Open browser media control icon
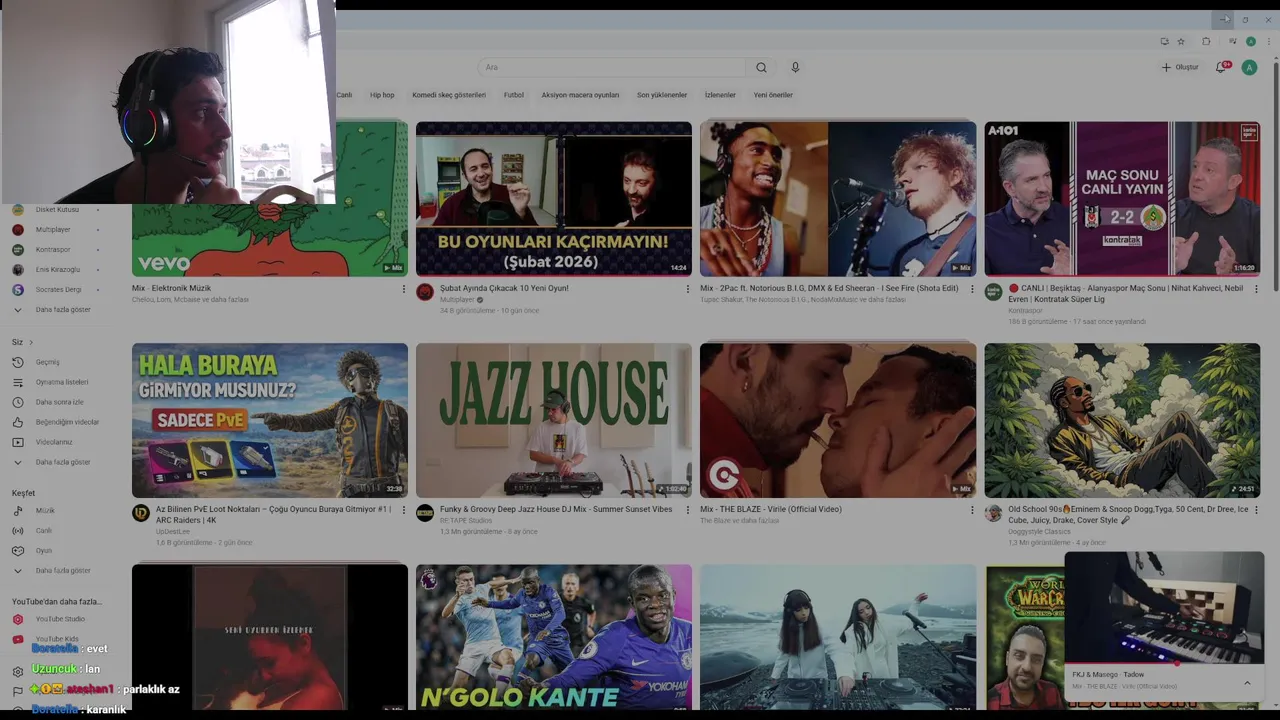 (1231, 41)
